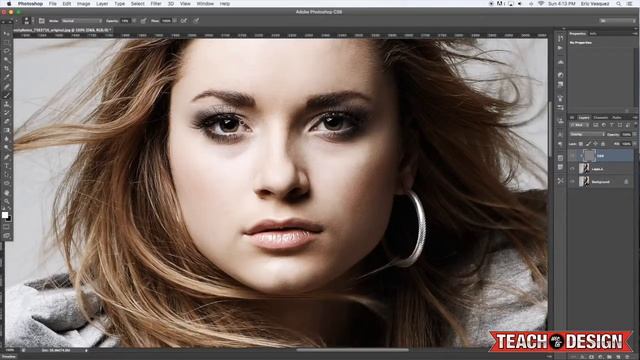Select the Dodge tool
Image resolution: width=640 pixels, height=360 pixels.
coord(7,147)
